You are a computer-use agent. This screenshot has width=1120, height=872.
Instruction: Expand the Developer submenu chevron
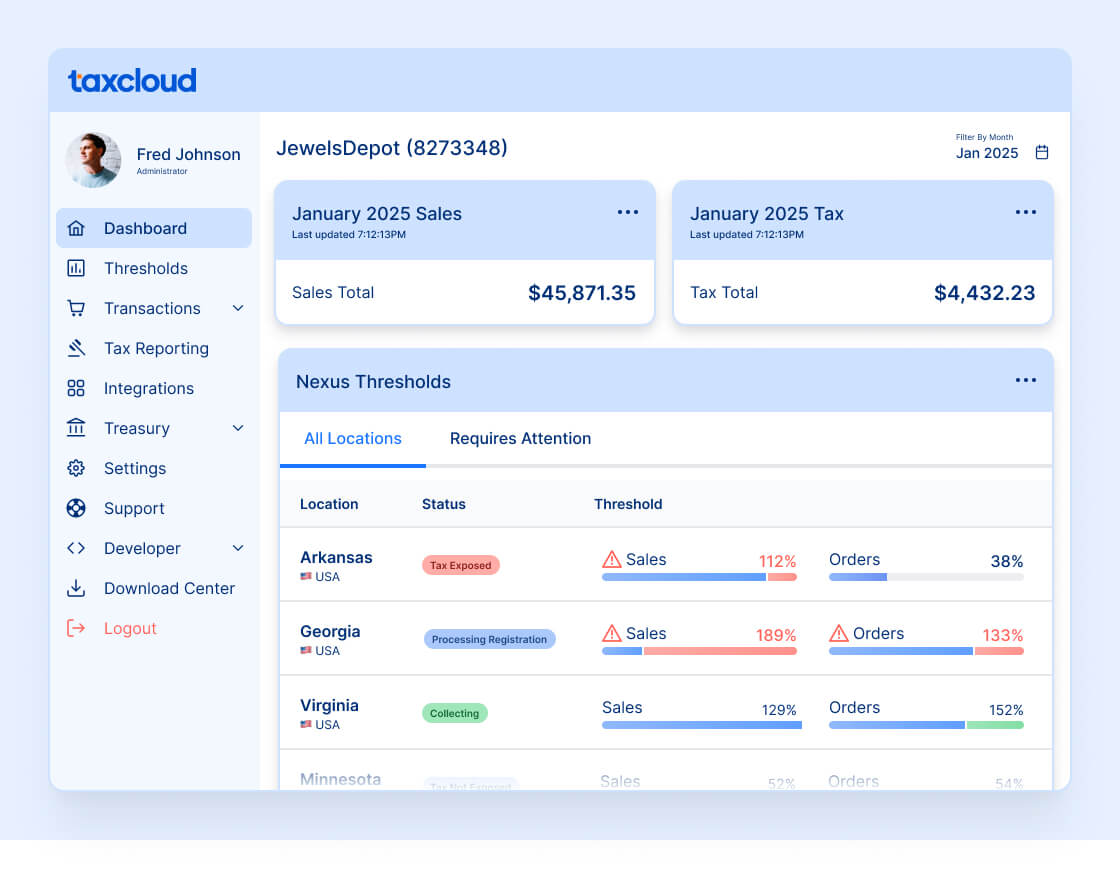point(239,548)
